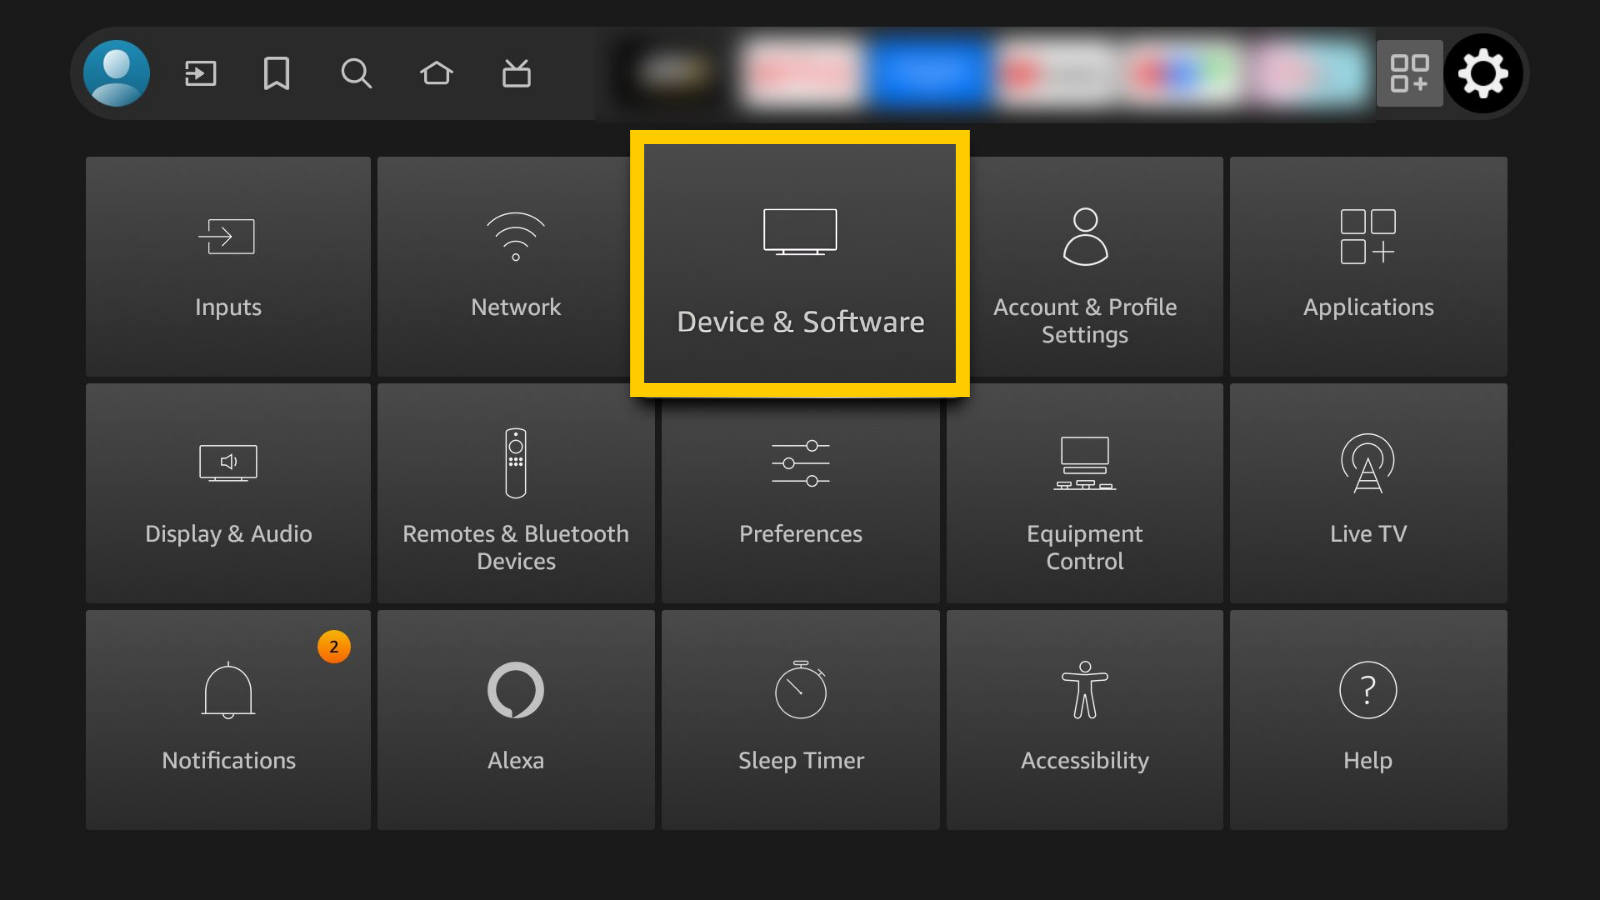The height and width of the screenshot is (900, 1600).
Task: Open the Inputs settings tile
Action: [228, 266]
